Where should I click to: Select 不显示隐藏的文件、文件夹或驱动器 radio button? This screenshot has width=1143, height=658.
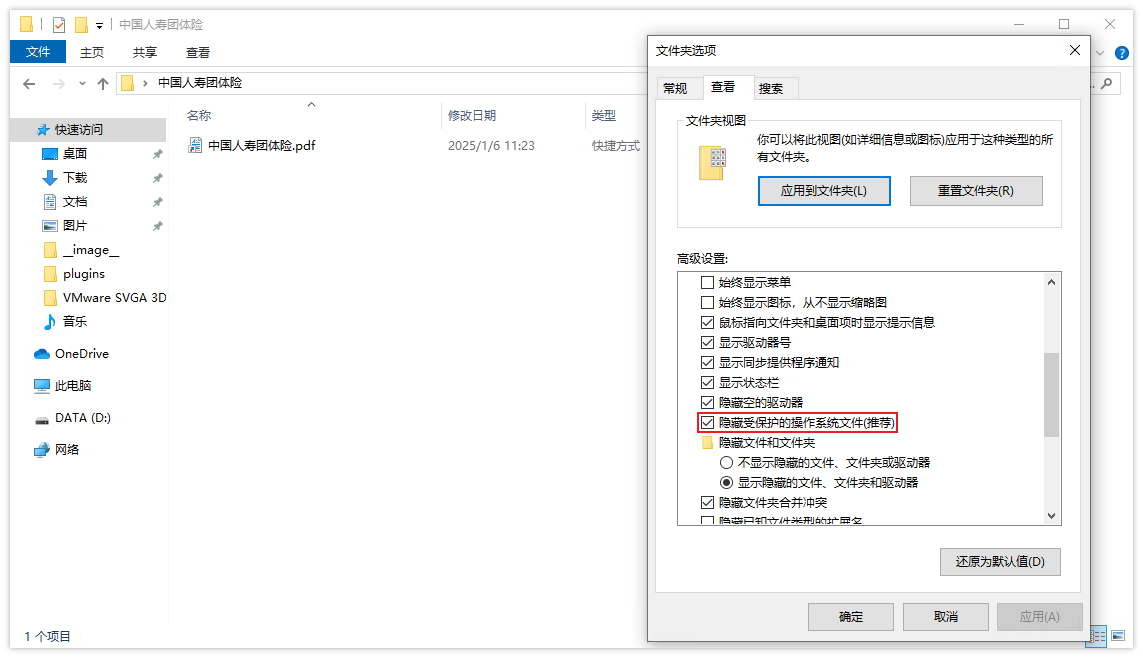(727, 463)
